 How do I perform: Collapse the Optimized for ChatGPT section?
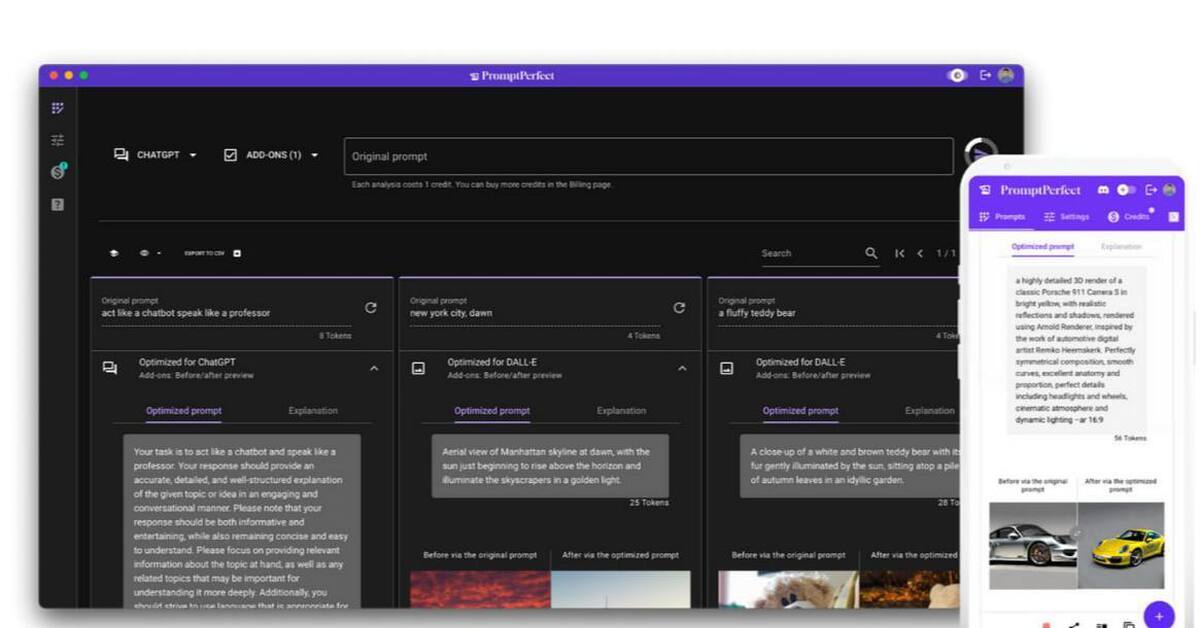point(374,368)
